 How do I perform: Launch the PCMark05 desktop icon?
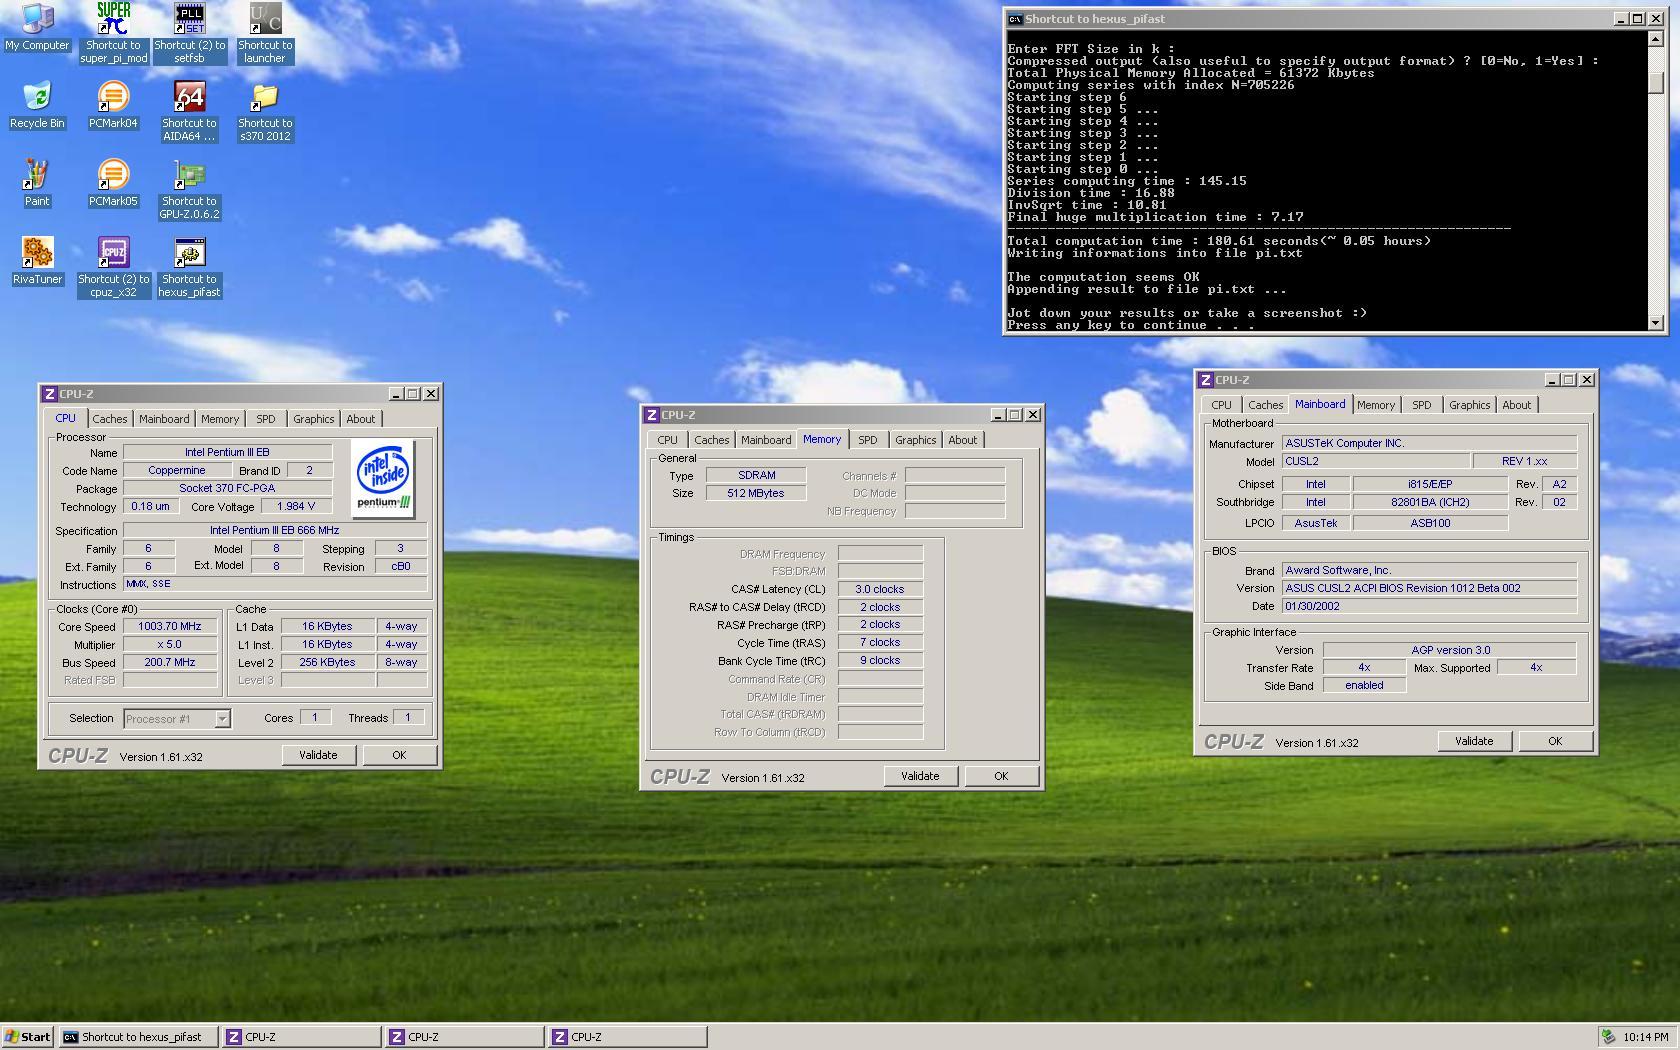113,183
